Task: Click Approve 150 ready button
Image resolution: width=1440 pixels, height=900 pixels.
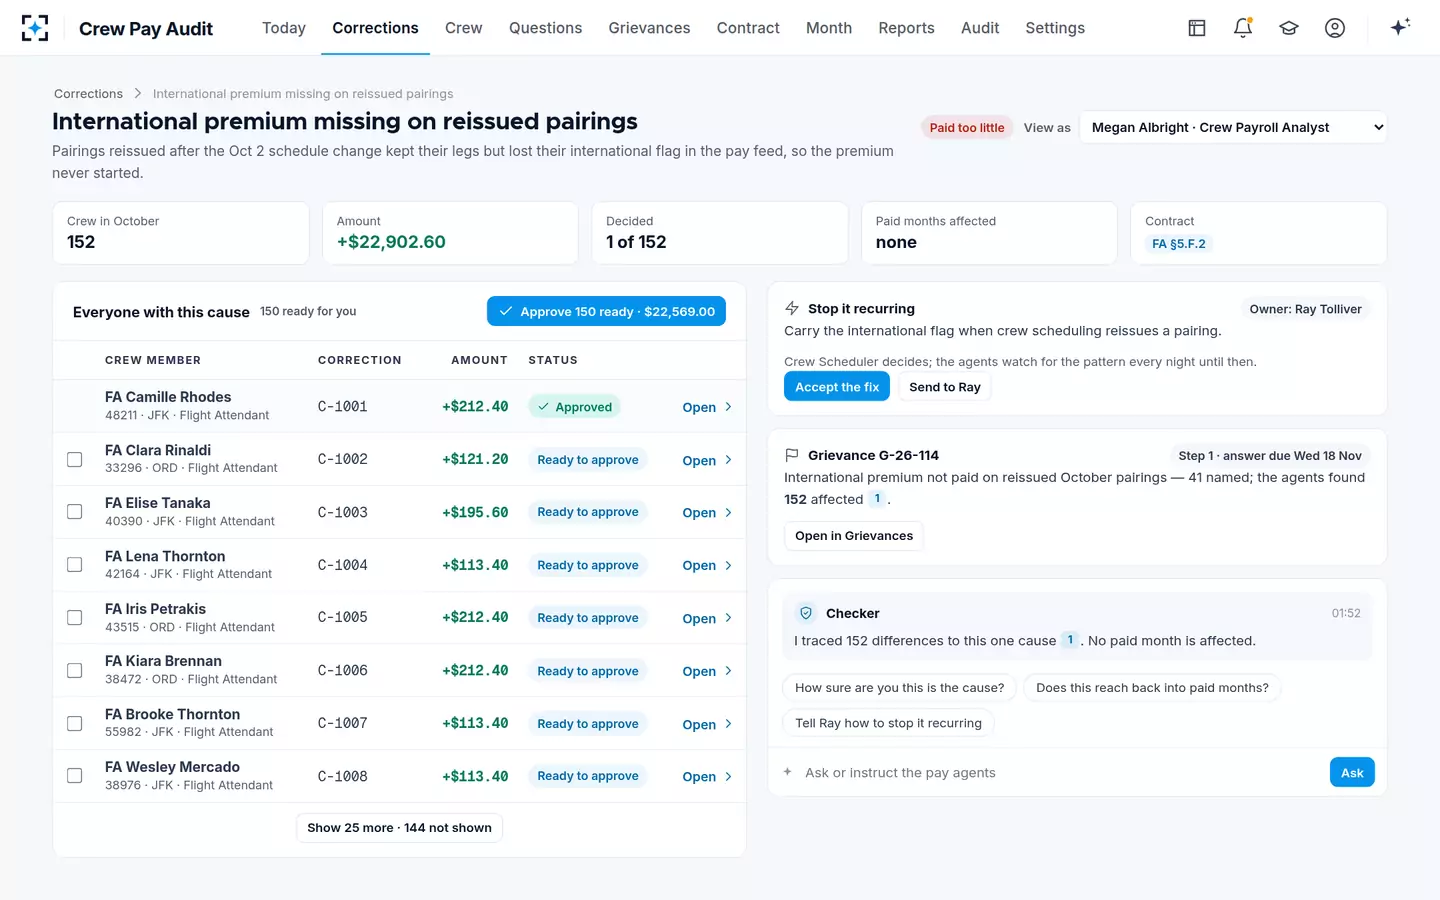Action: (606, 311)
